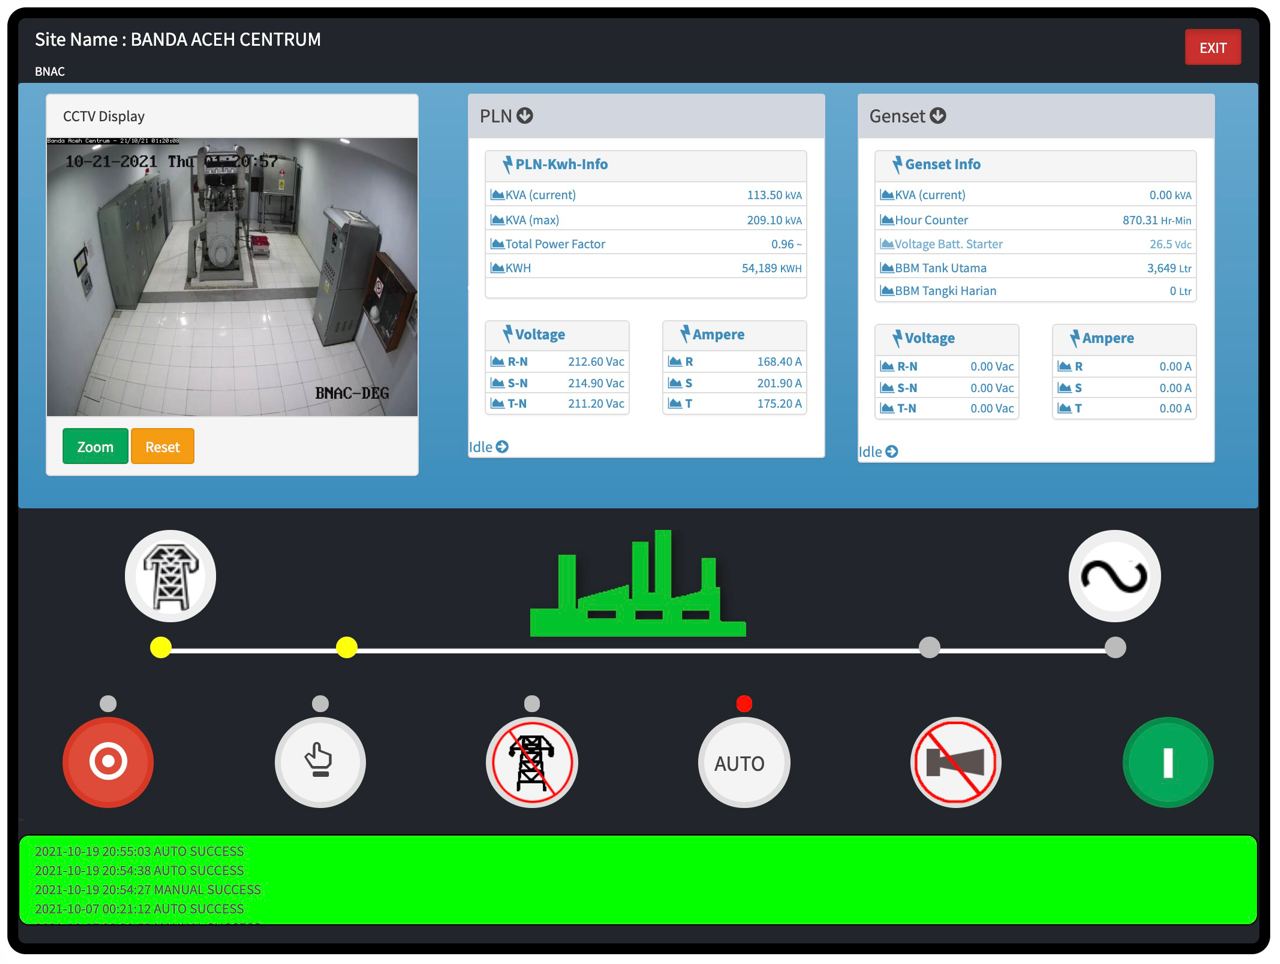Click the green Zoom button
Screen dimensions: 1280x964
[x=95, y=447]
